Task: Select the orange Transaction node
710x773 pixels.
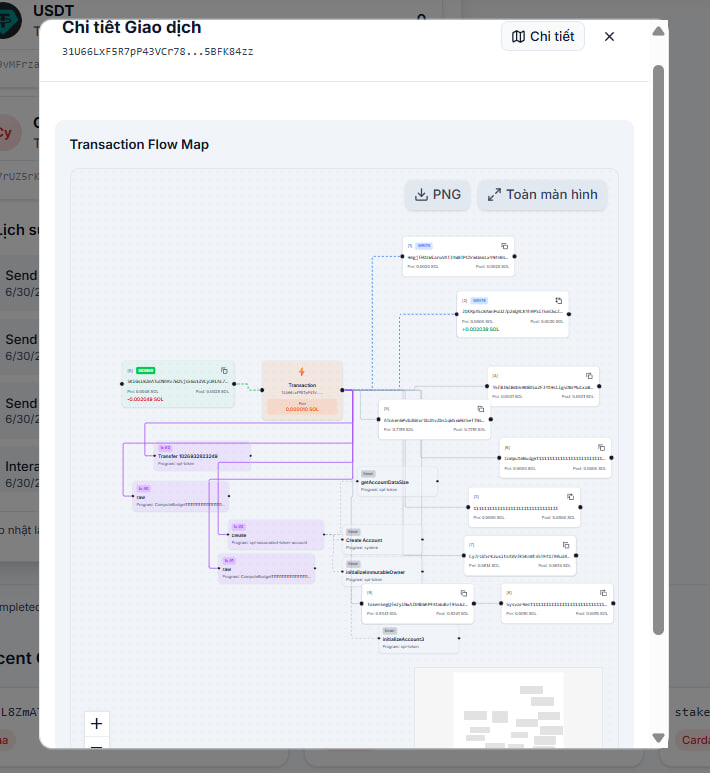Action: (302, 390)
